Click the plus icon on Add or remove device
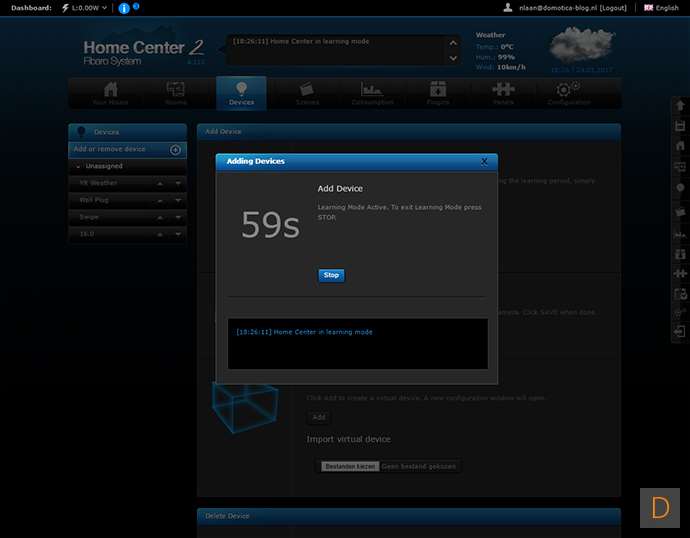 point(175,150)
